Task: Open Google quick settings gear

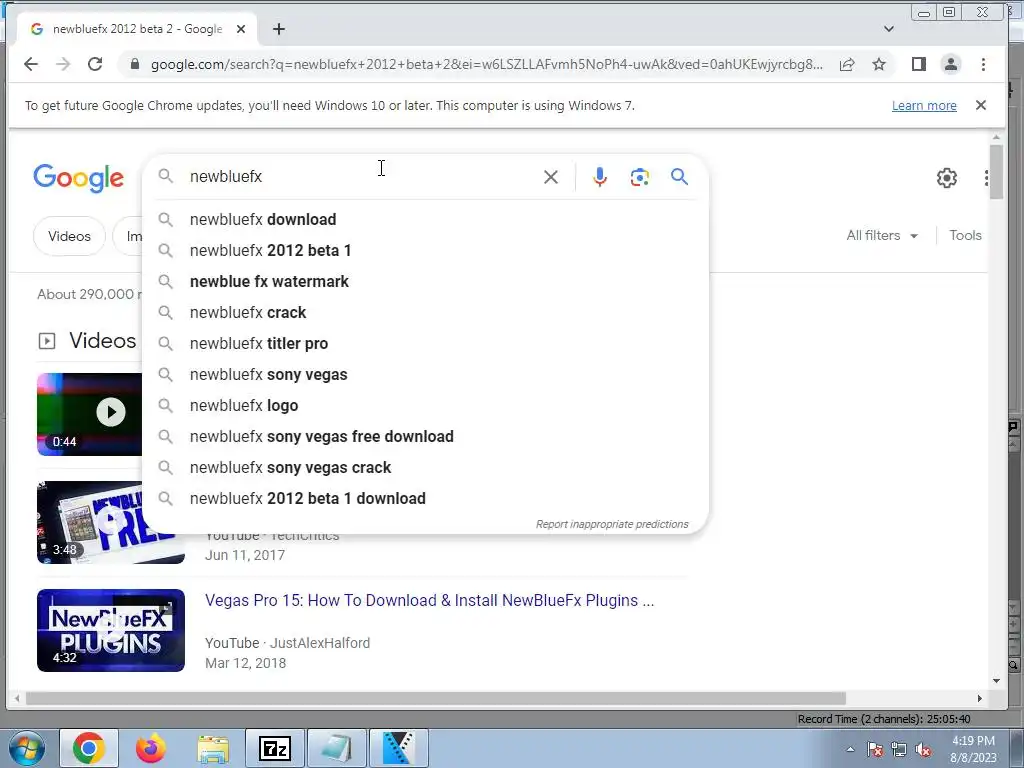Action: (x=947, y=178)
